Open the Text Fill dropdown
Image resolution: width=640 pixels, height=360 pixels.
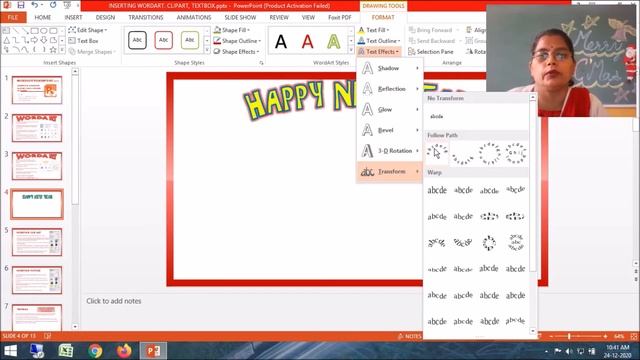373,30
